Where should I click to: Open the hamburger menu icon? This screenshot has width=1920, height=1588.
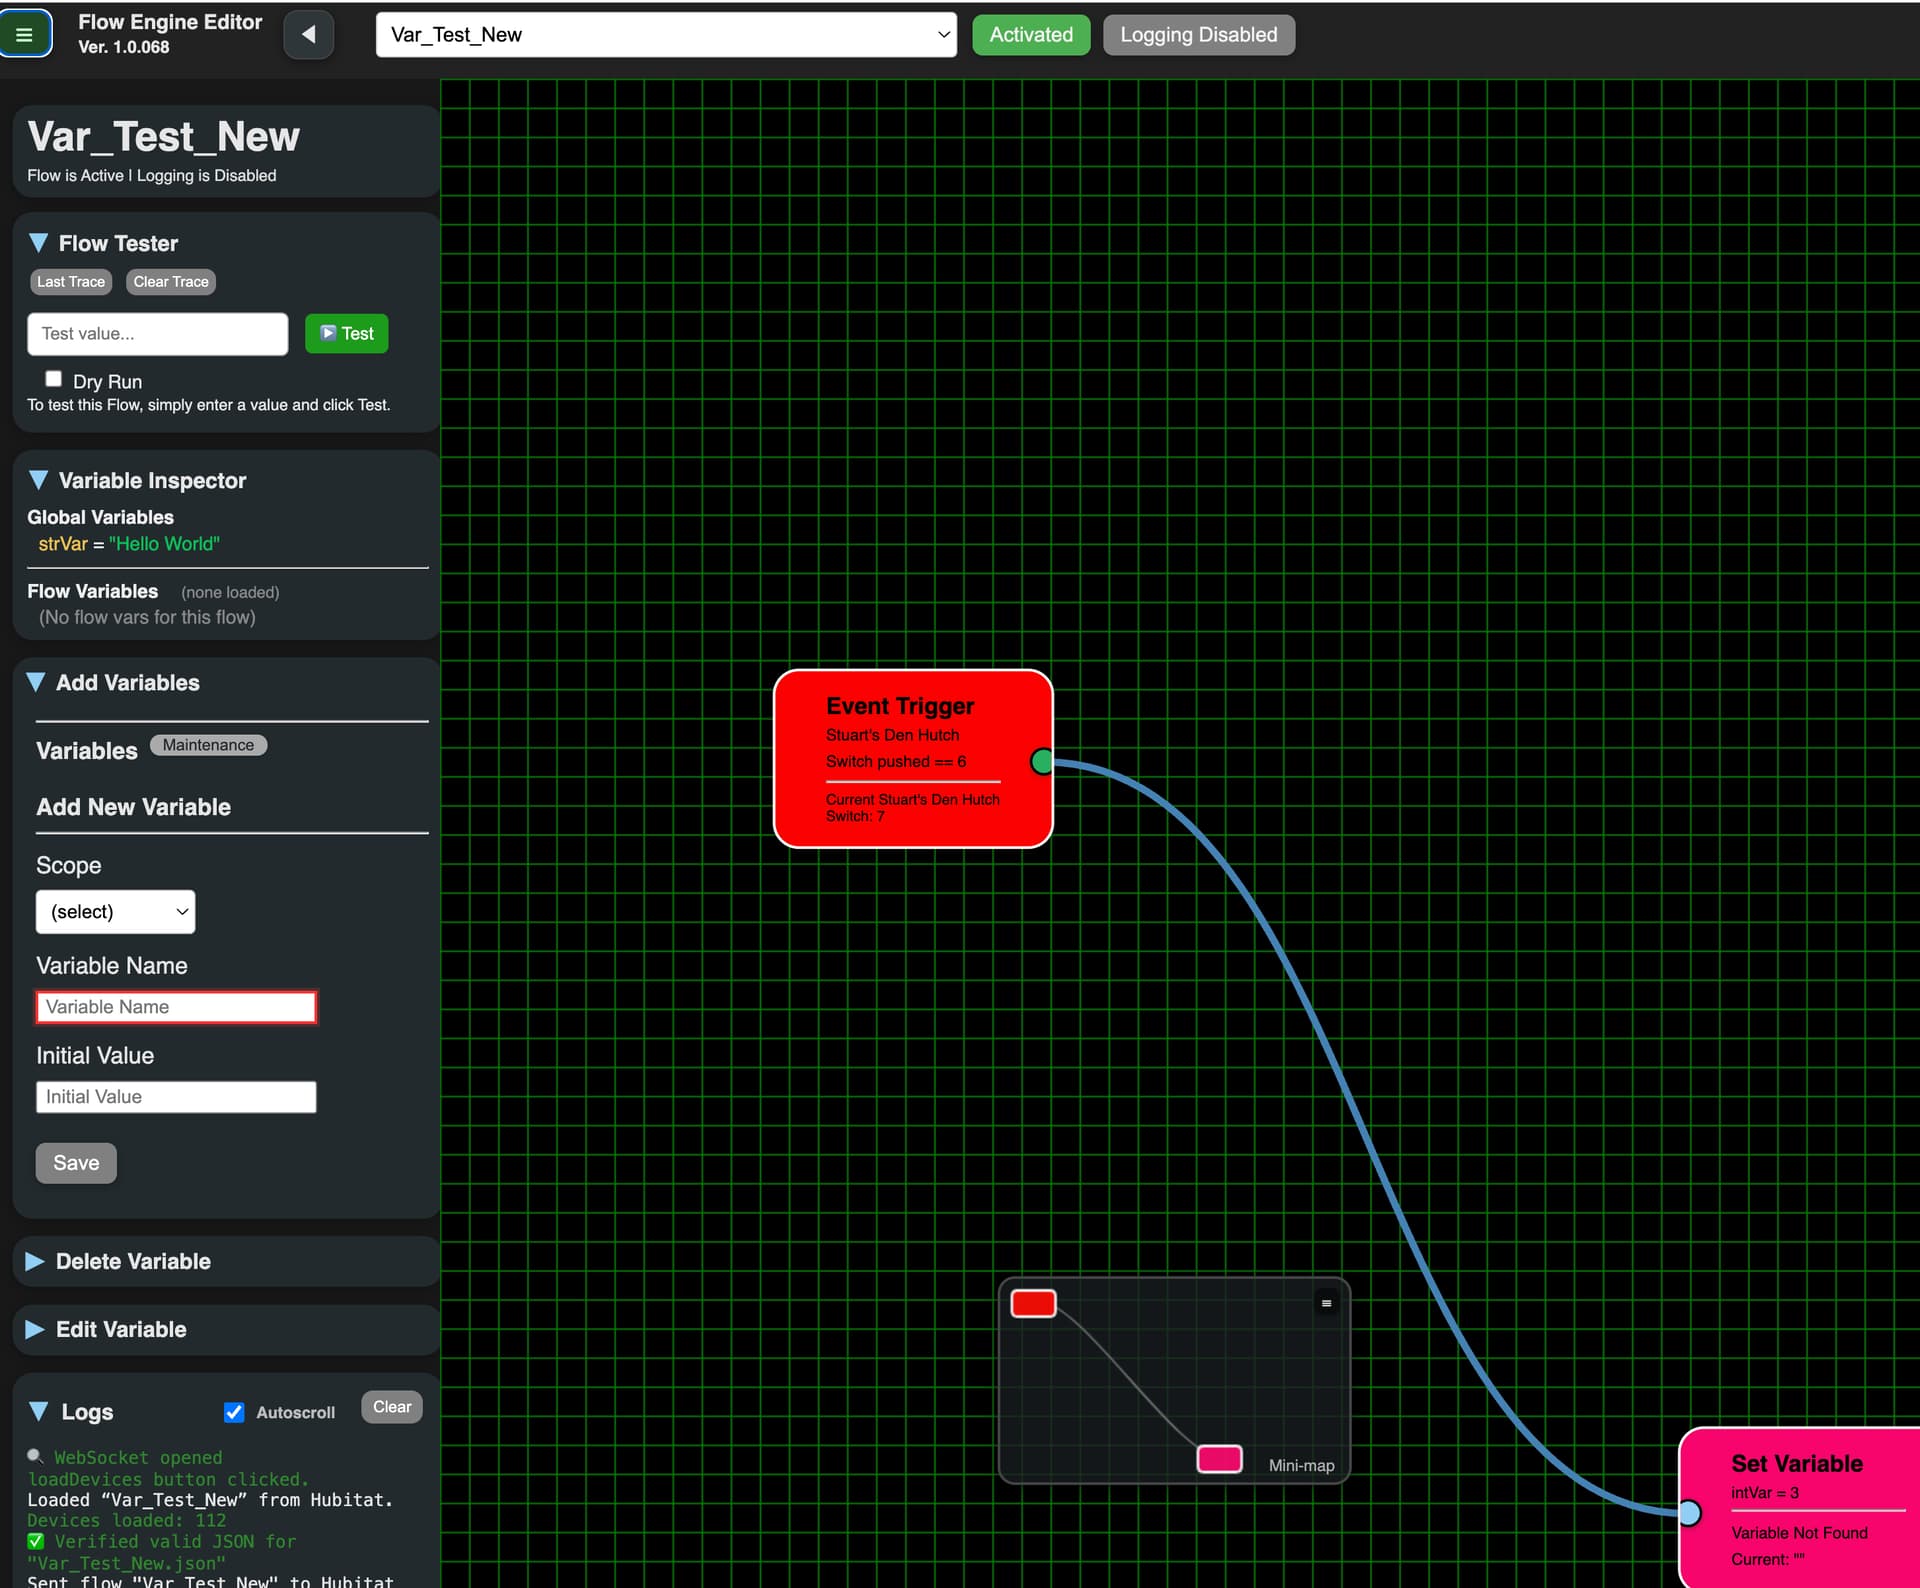25,35
